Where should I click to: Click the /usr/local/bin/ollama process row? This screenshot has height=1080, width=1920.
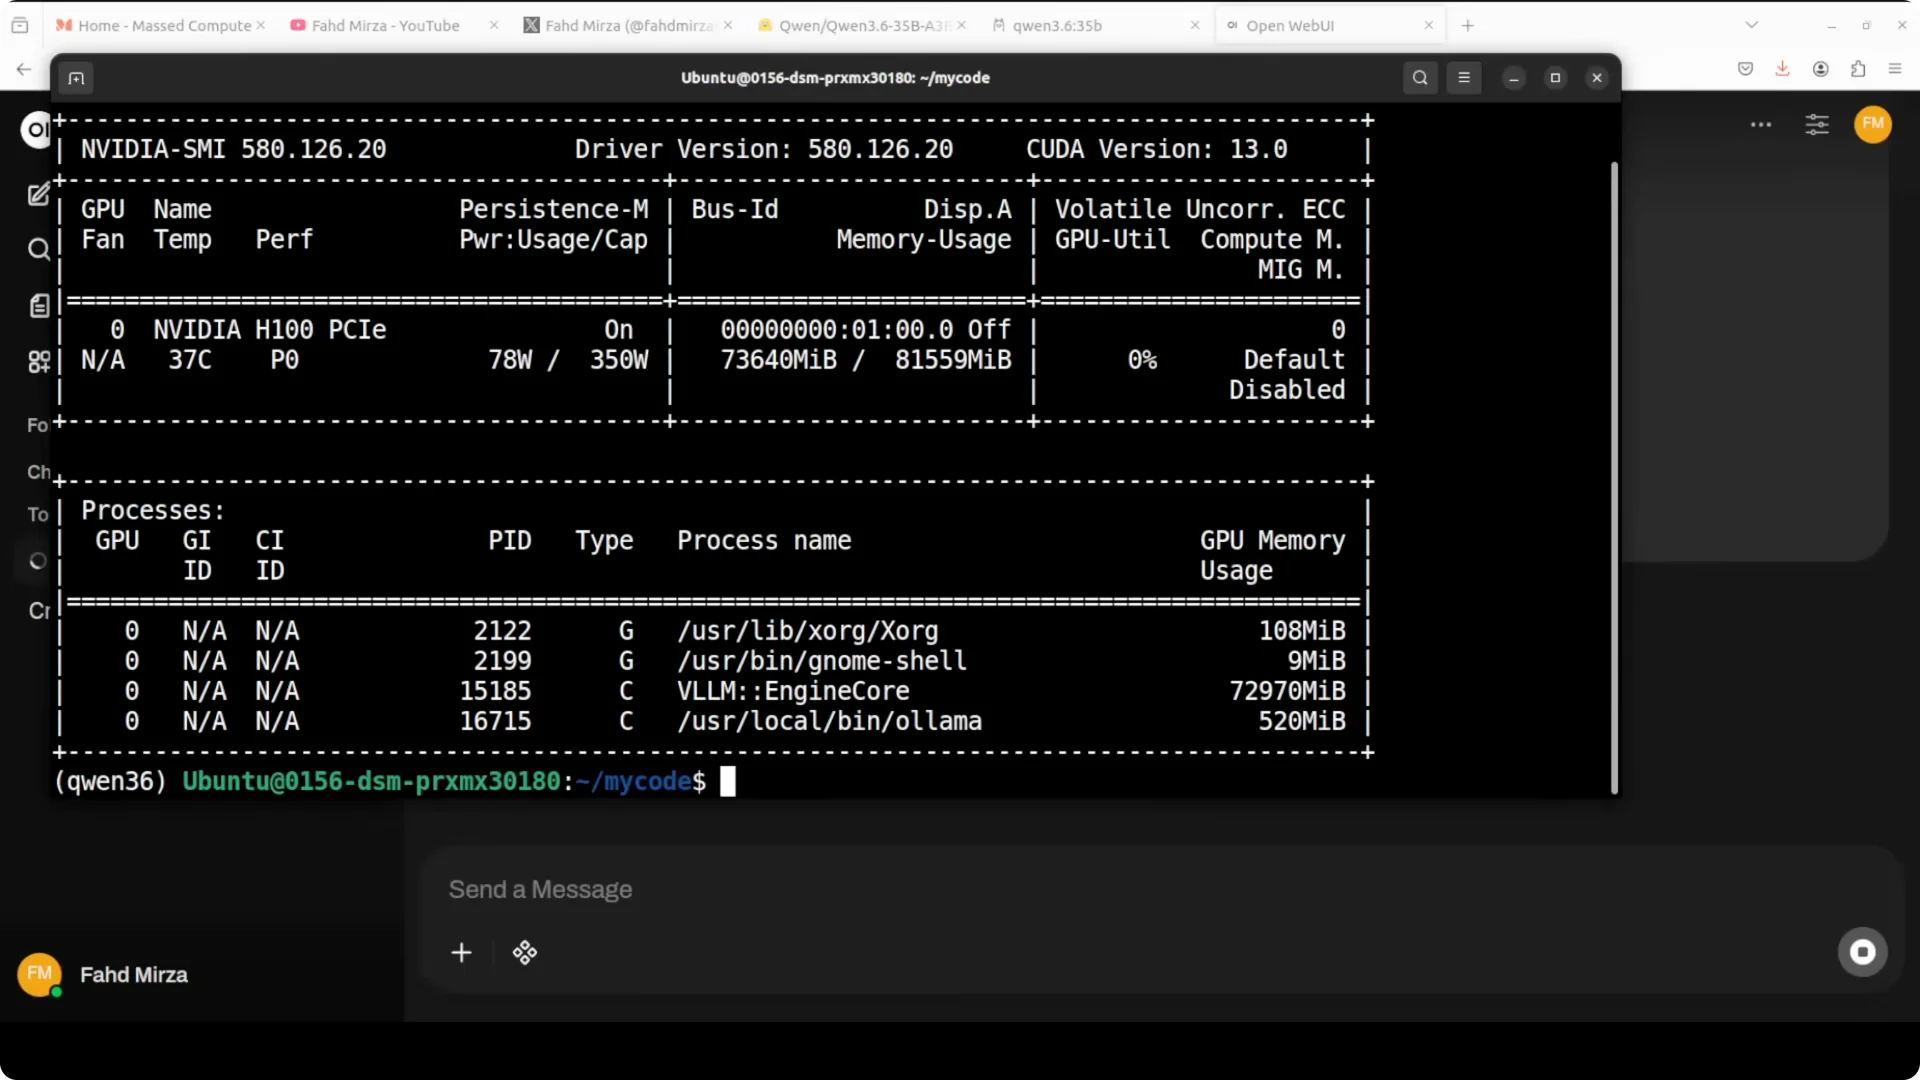714,721
